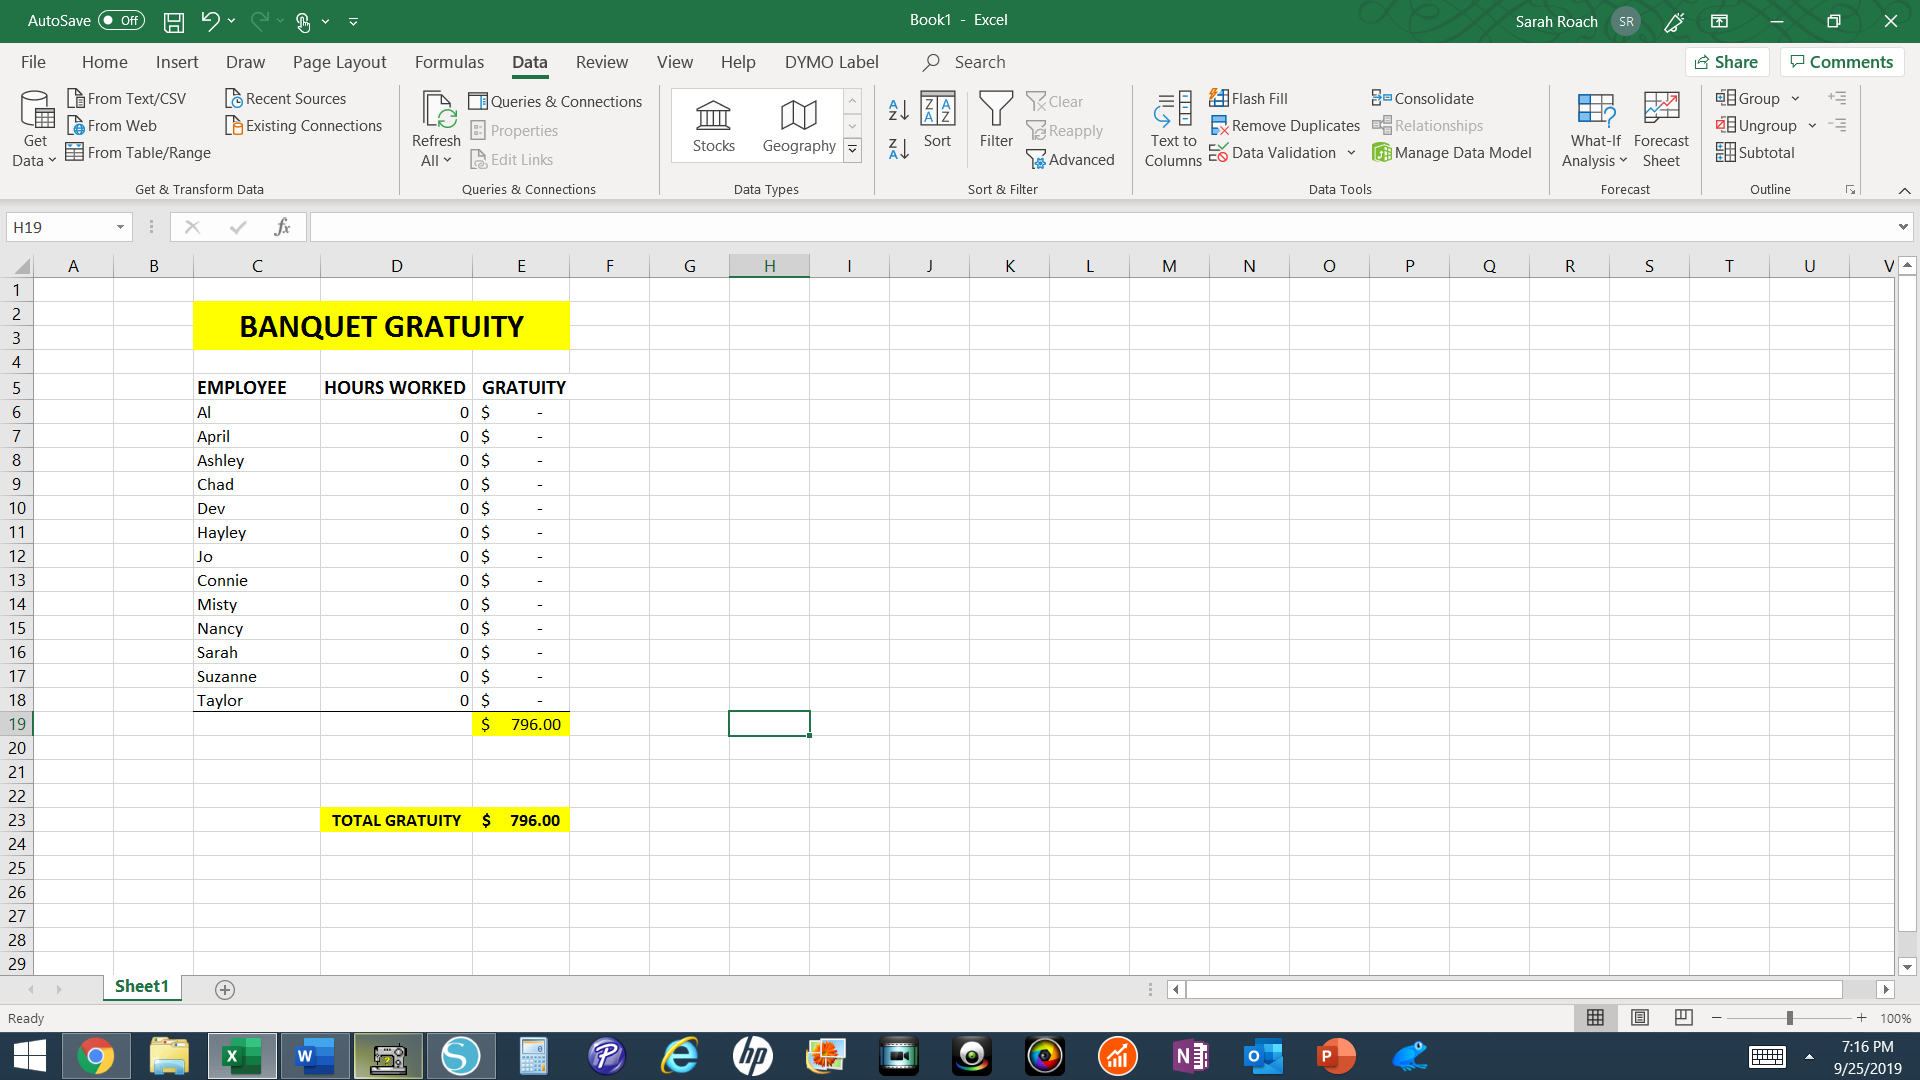The image size is (1920, 1080).
Task: Click the Save icon in title bar
Action: (x=174, y=21)
